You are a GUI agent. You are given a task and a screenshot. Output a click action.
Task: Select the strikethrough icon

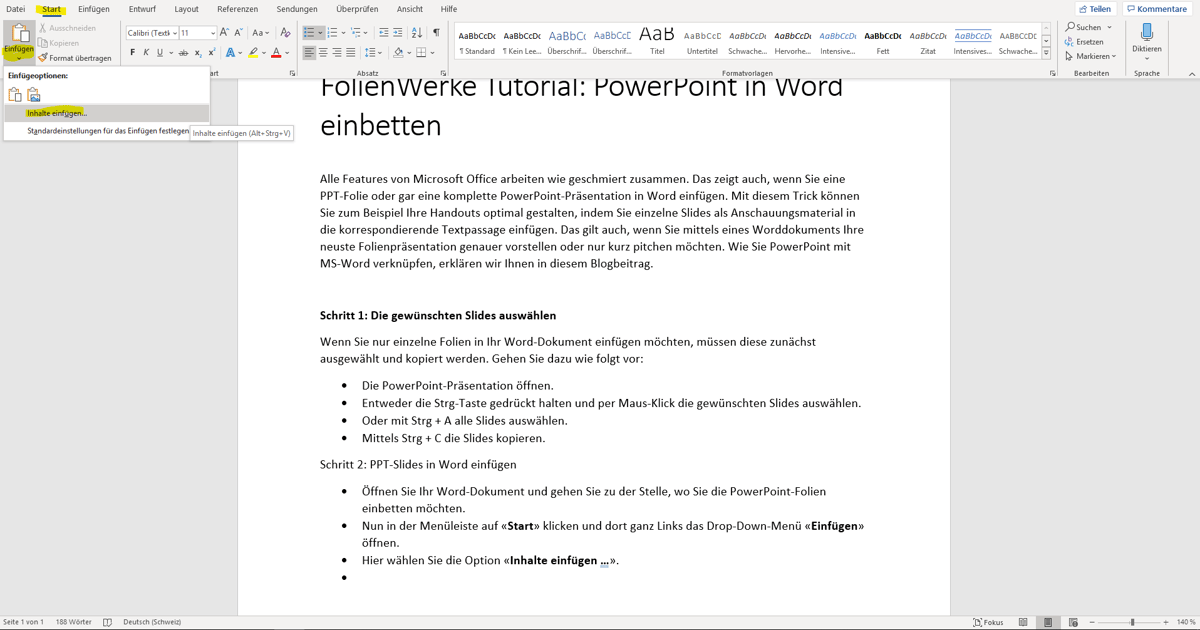coord(183,51)
